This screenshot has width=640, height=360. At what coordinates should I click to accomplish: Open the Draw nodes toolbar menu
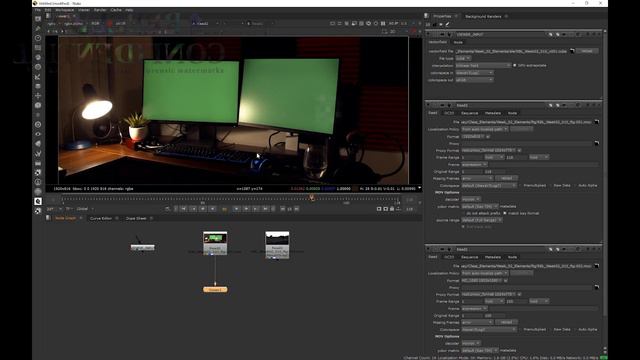38,29
